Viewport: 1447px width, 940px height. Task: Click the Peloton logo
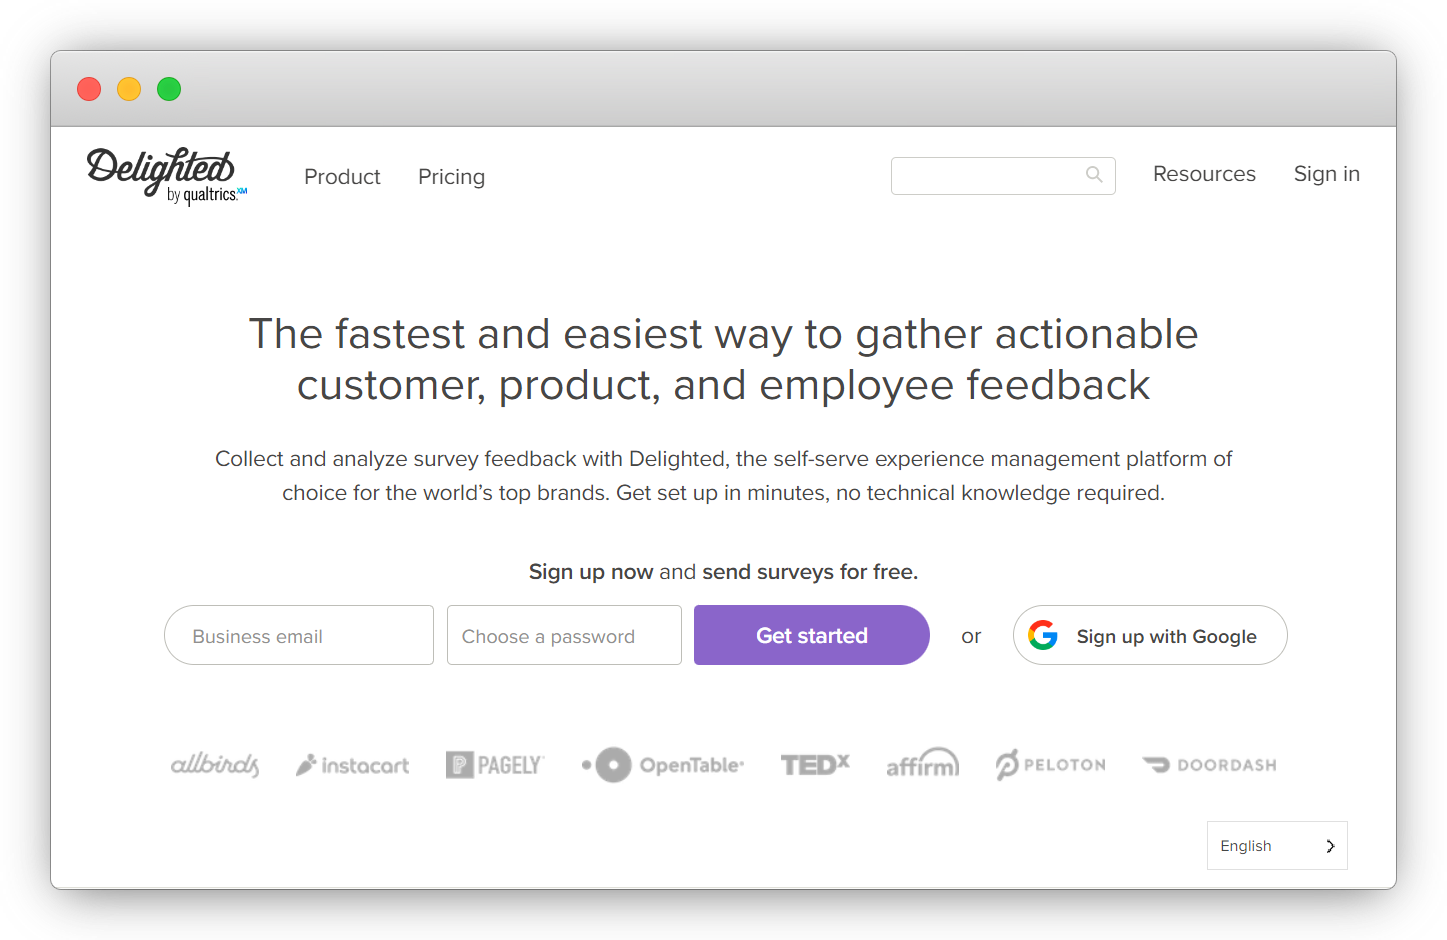pyautogui.click(x=1051, y=765)
